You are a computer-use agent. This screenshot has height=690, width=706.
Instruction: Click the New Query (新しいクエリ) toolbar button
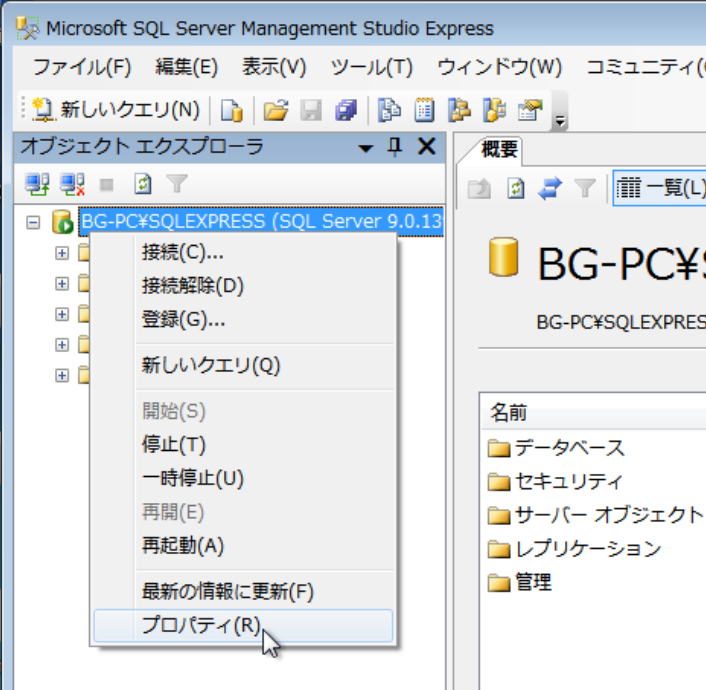[x=116, y=110]
